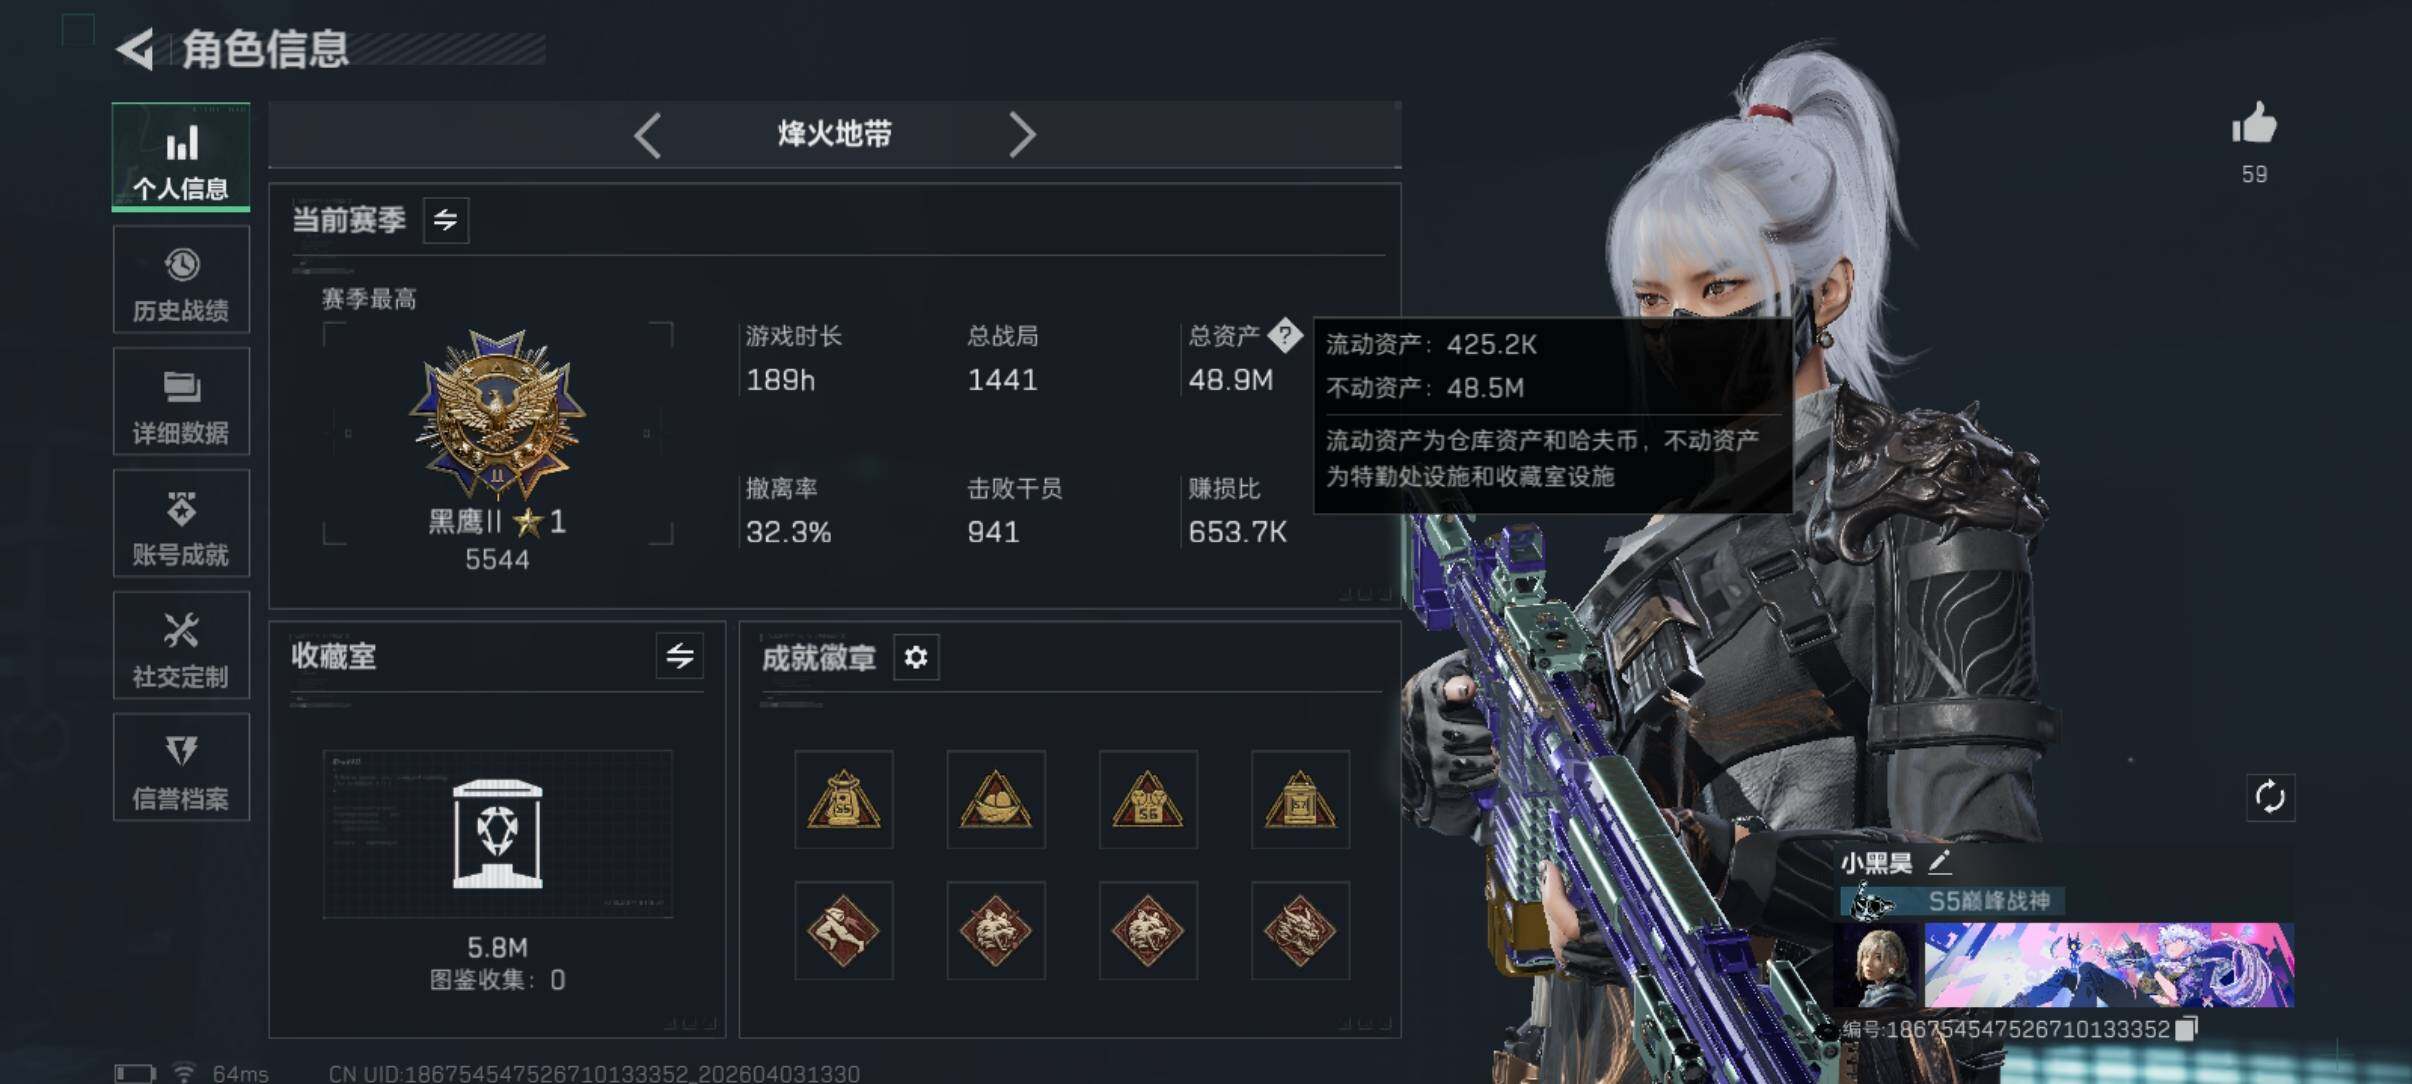Give a like with the thumbs-up icon

click(x=2254, y=124)
